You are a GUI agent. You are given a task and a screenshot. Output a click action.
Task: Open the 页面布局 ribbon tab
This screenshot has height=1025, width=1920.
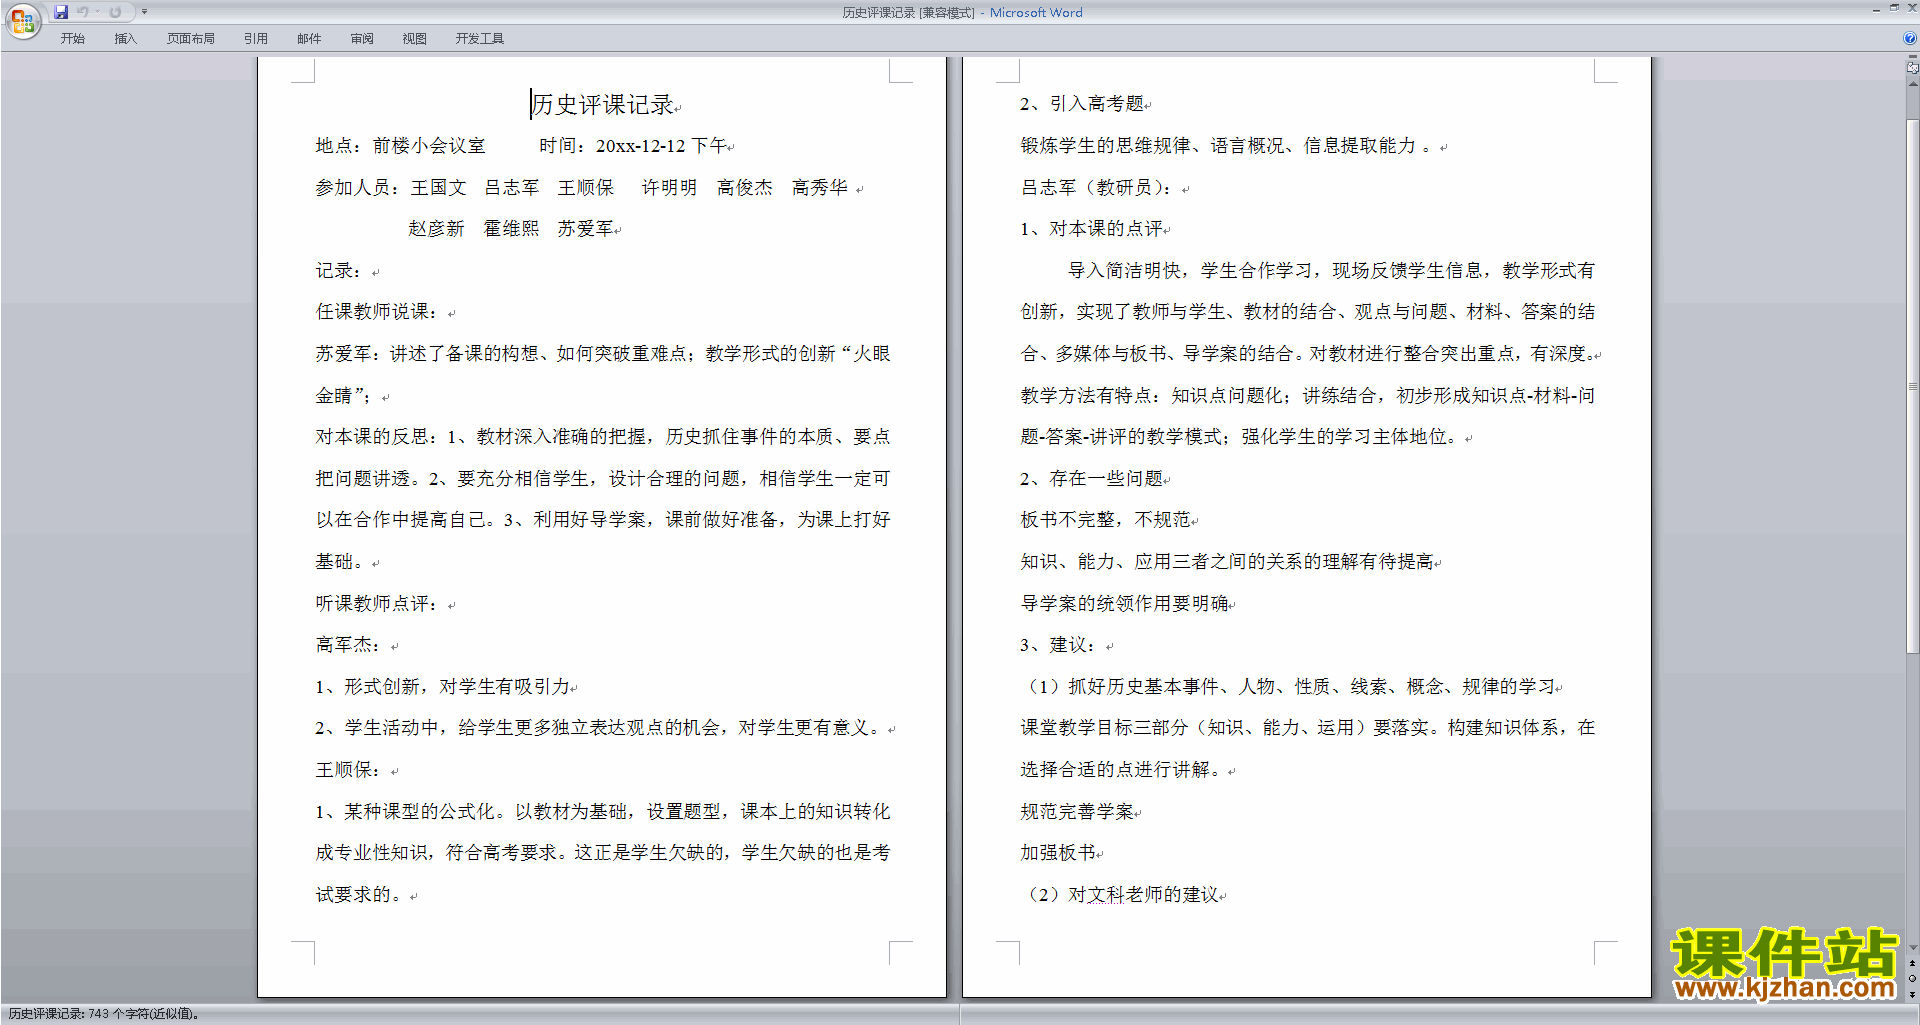(x=191, y=38)
